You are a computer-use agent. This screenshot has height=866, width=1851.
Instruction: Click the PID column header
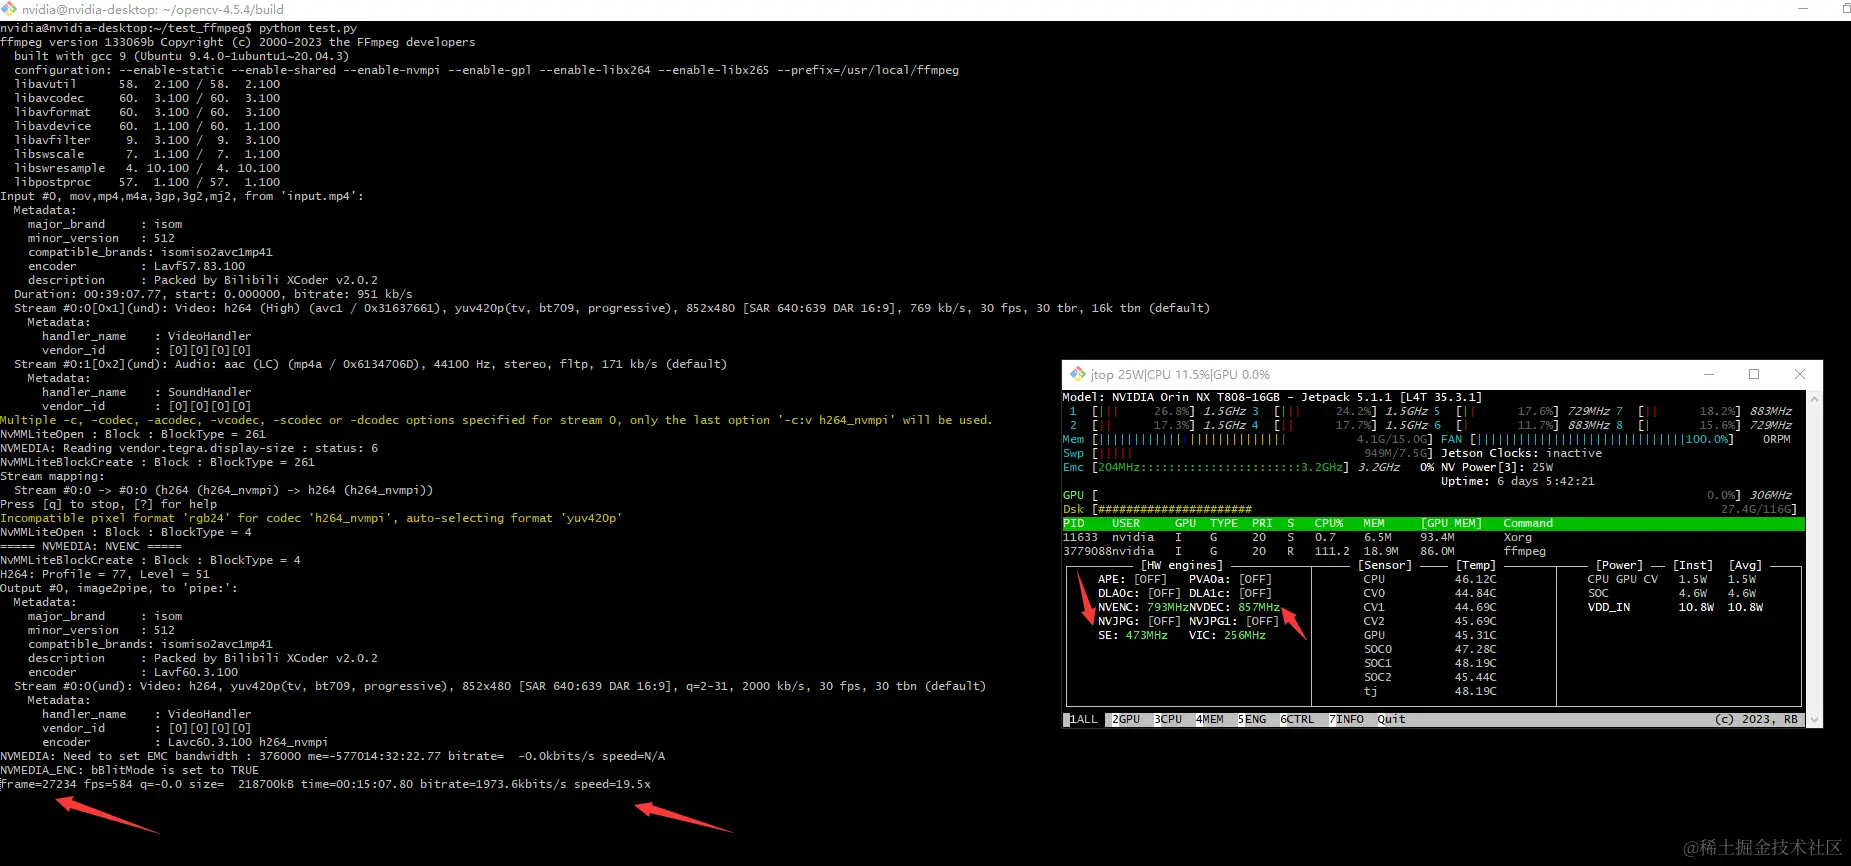(1073, 523)
